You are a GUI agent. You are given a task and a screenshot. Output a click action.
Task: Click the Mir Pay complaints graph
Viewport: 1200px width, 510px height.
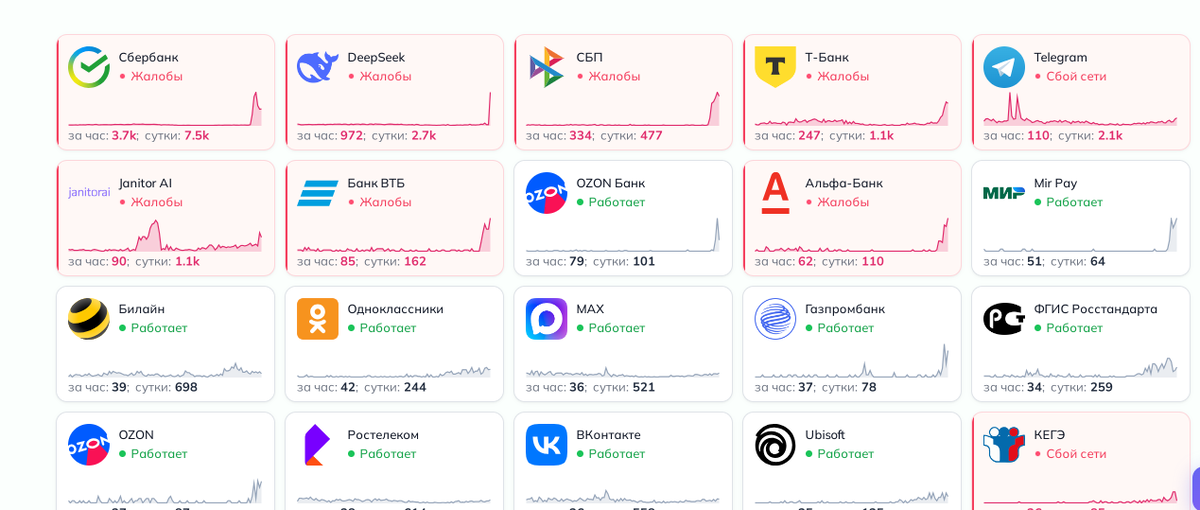coord(1080,237)
